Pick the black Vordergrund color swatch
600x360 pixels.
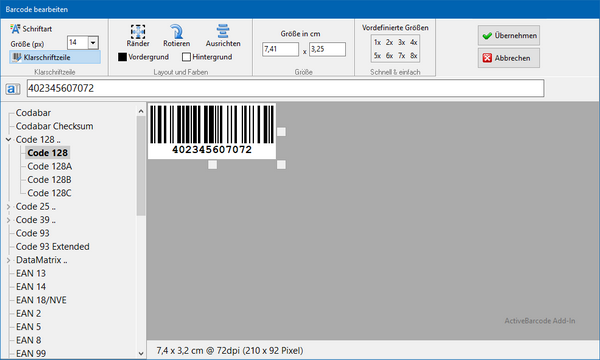click(122, 57)
